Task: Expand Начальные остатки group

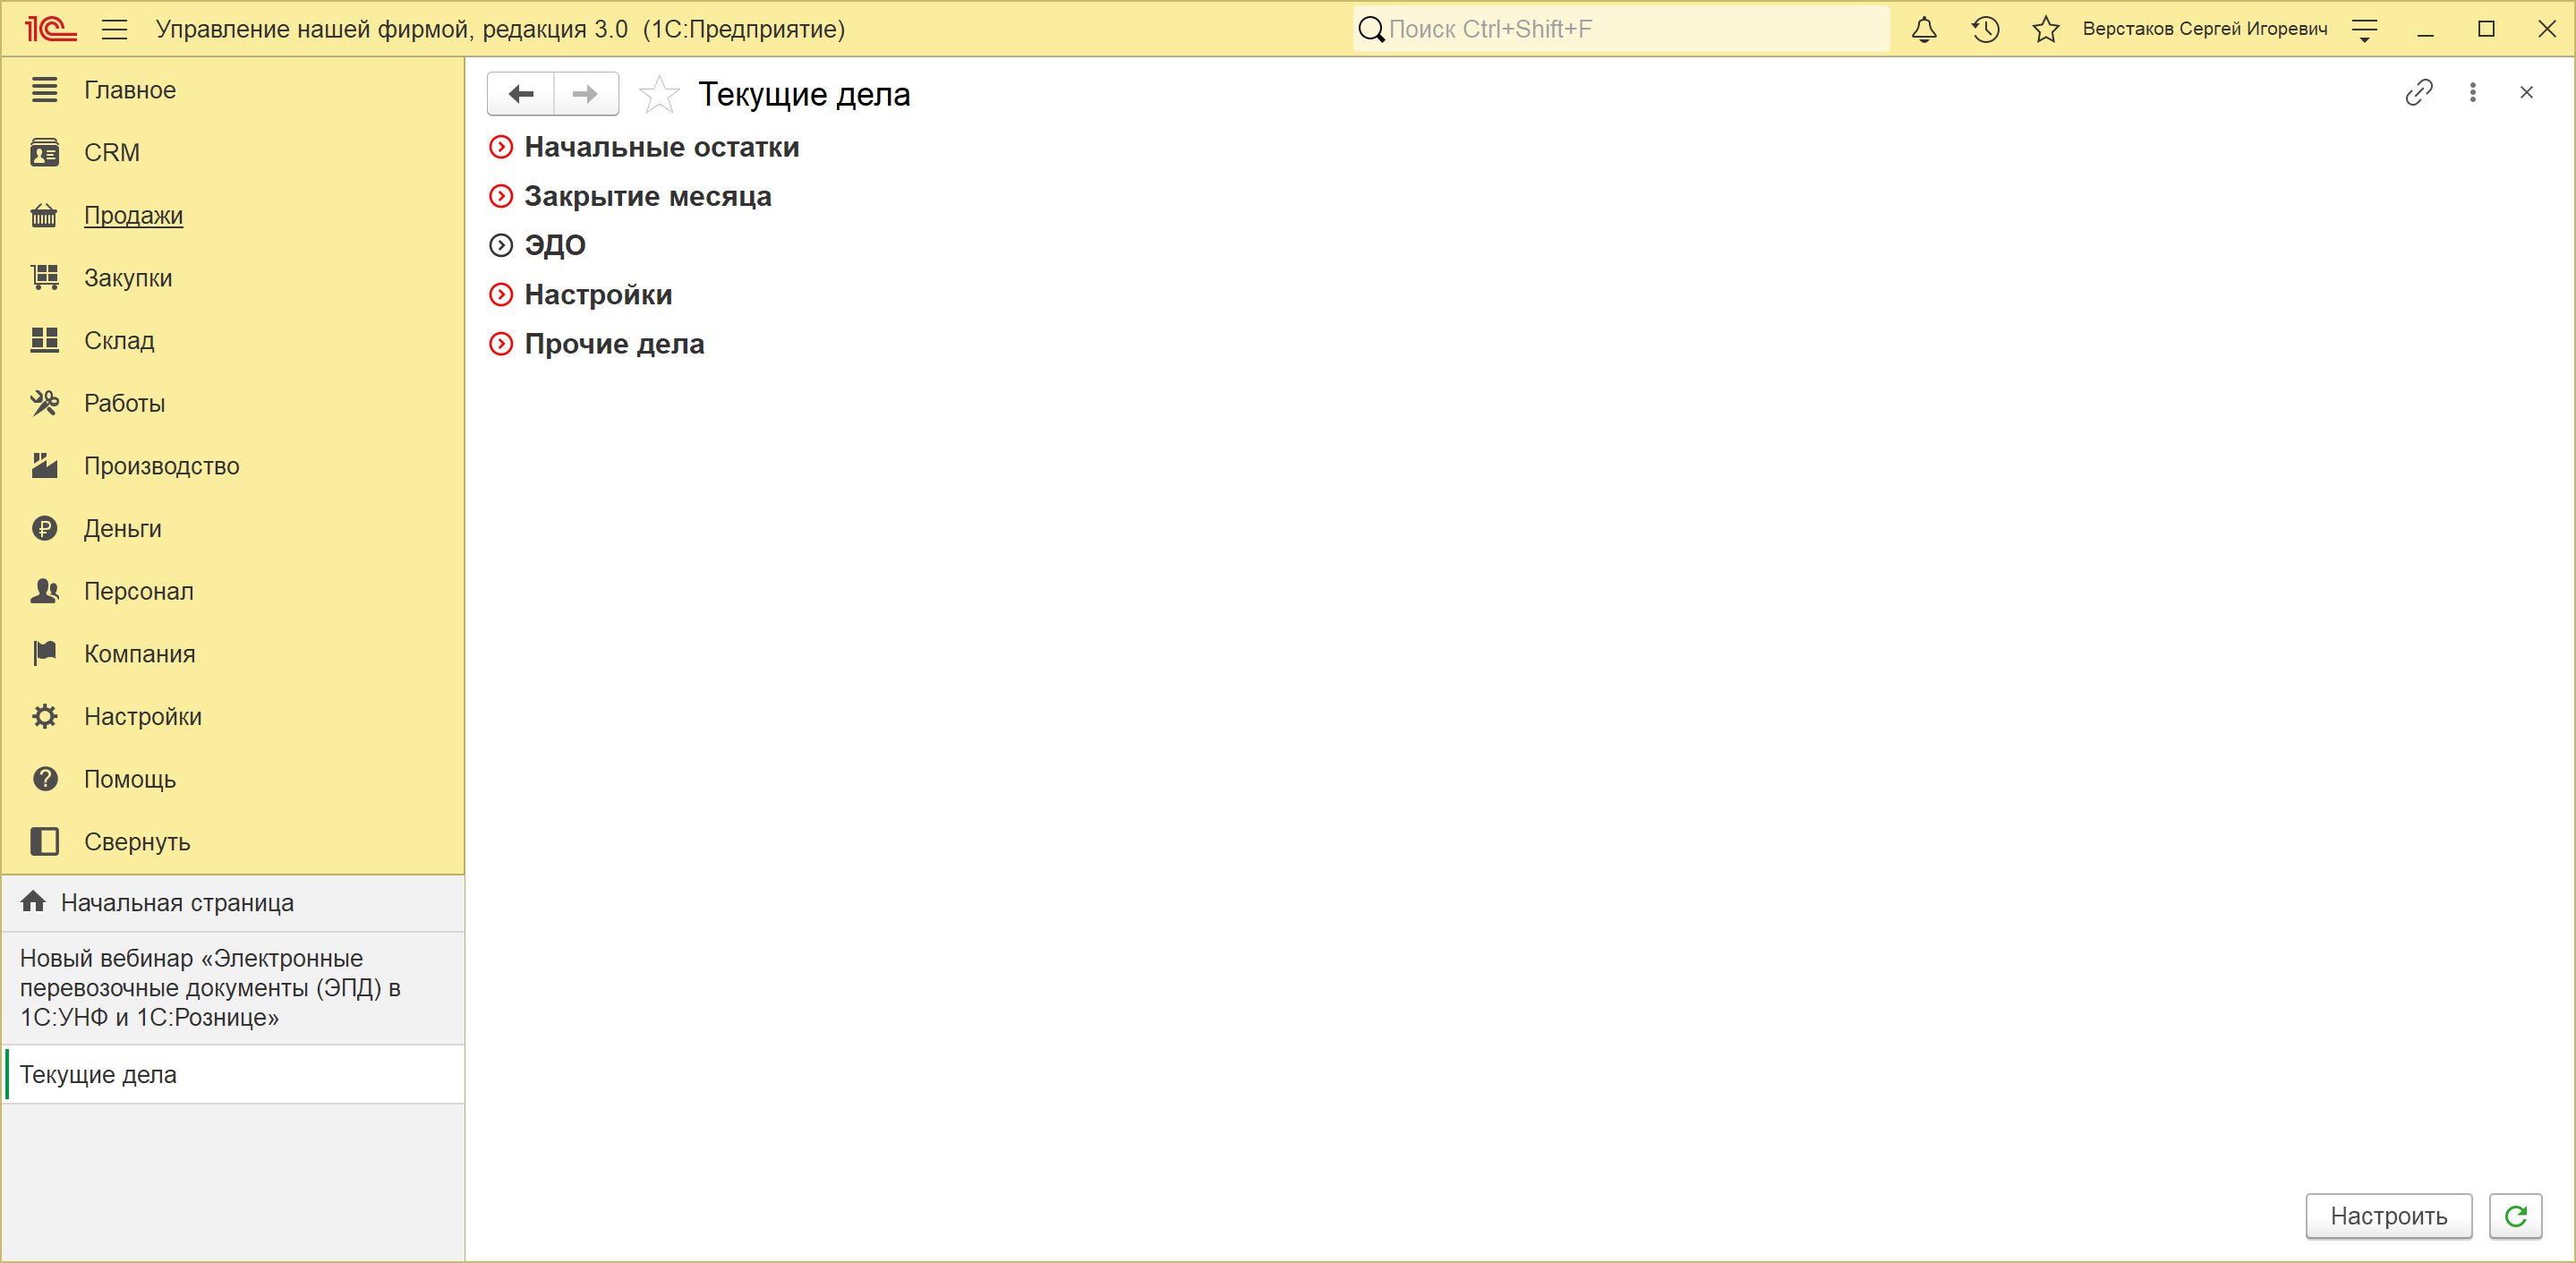Action: click(x=501, y=147)
